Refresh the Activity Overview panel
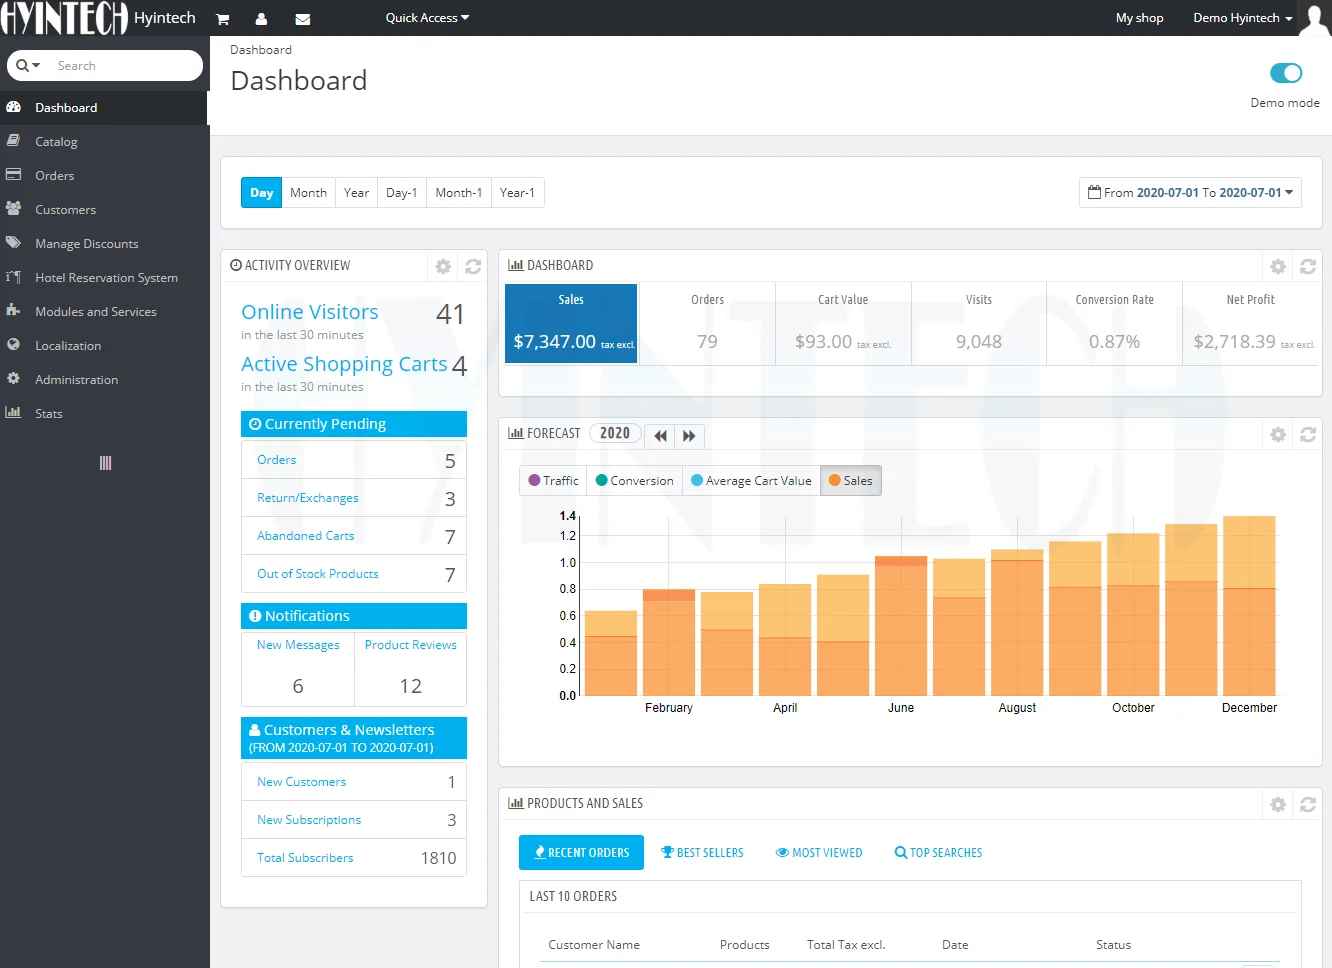 point(473,266)
